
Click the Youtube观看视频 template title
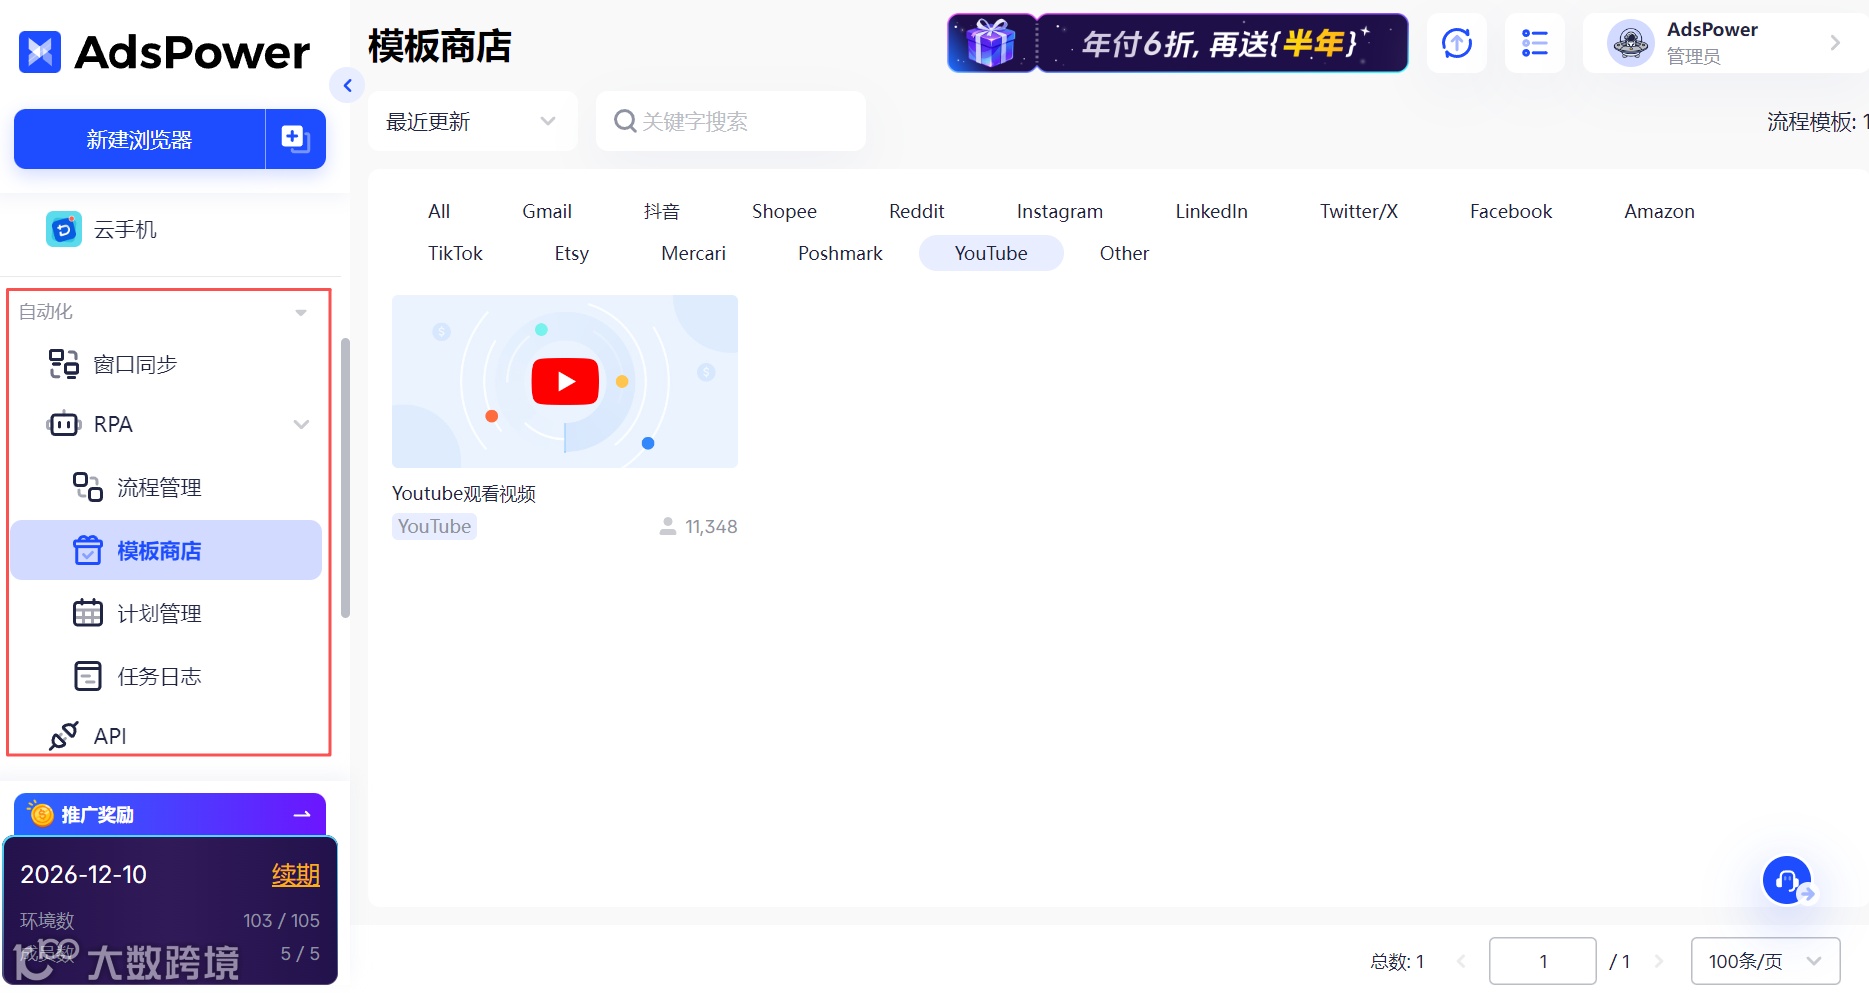coord(464,493)
